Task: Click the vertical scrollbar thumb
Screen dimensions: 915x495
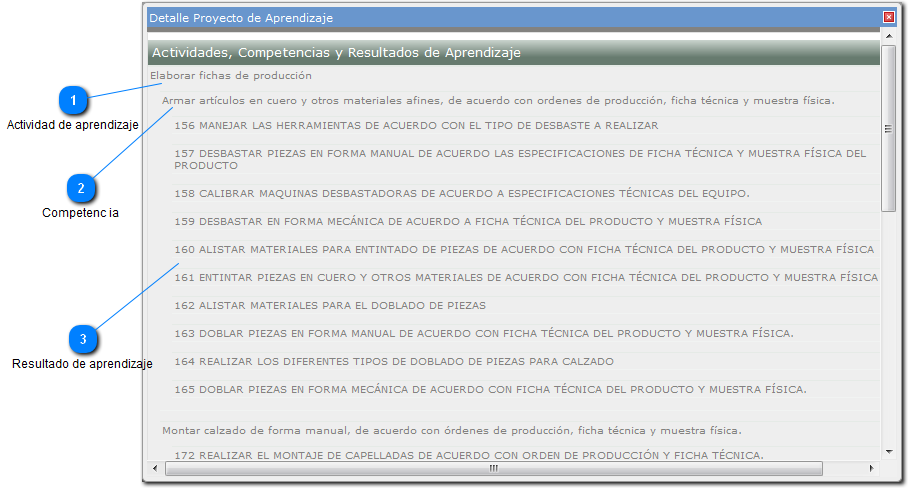Action: click(x=888, y=128)
